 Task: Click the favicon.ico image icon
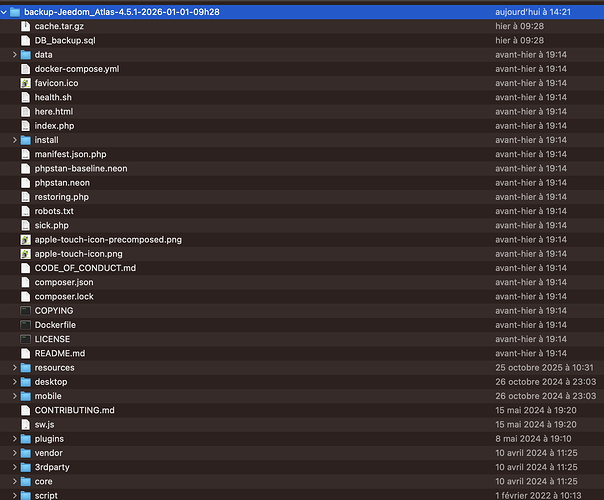tap(25, 83)
